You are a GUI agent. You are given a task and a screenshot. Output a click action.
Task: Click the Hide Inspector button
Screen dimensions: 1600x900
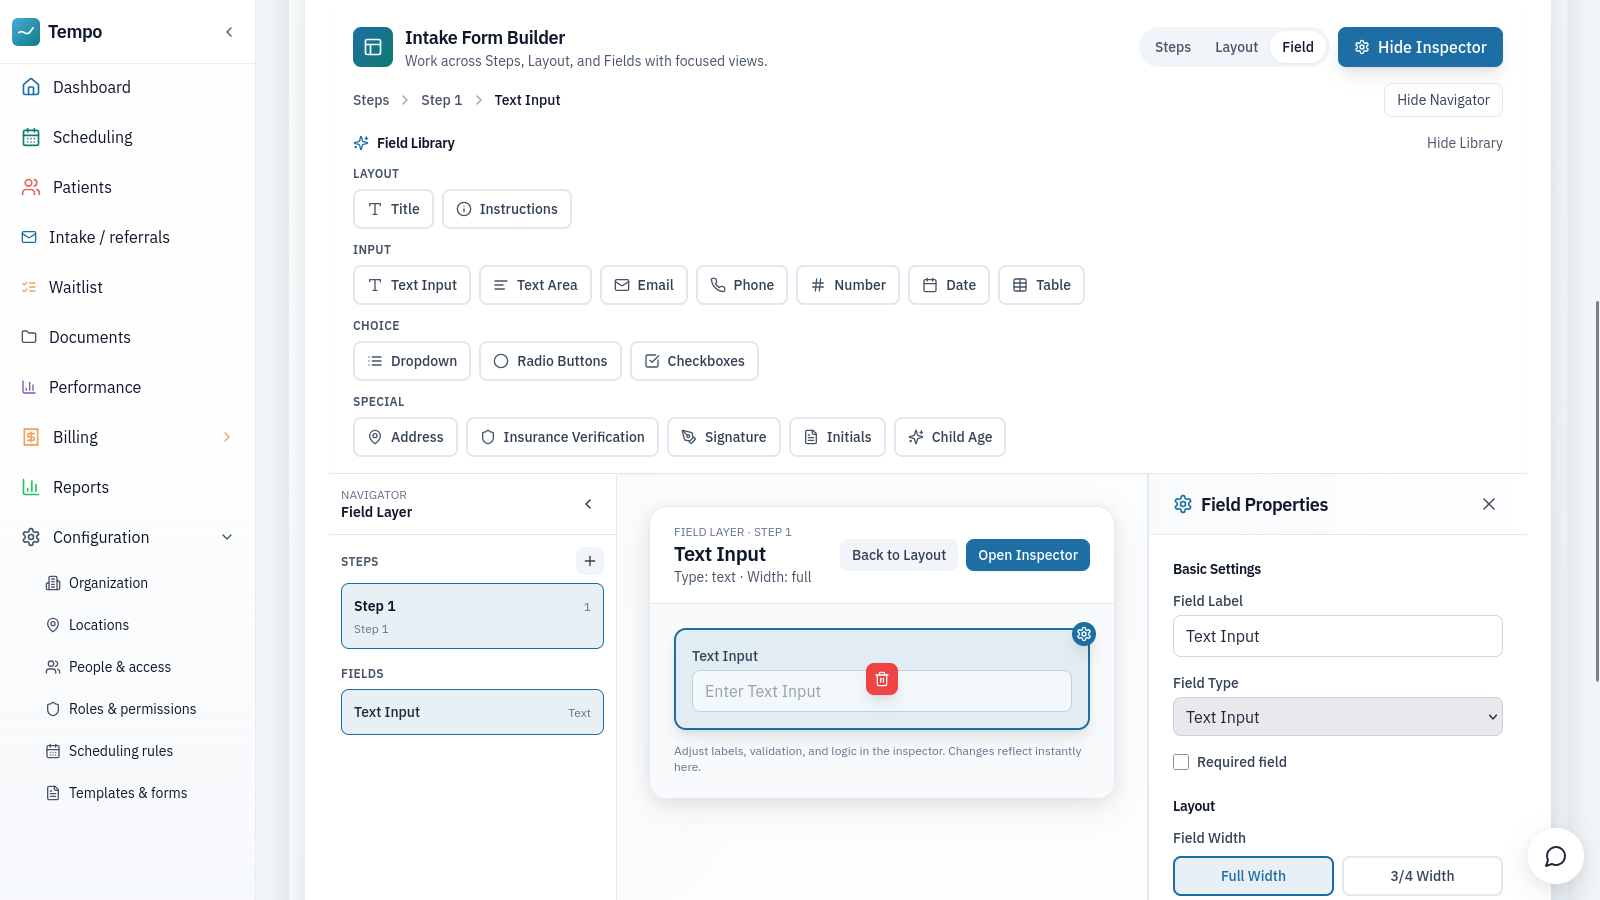tap(1420, 47)
